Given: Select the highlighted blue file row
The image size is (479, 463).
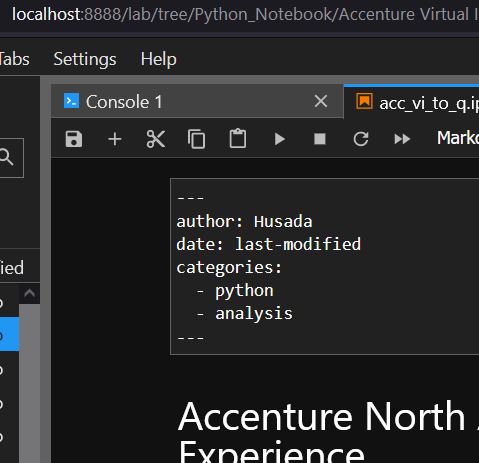Looking at the screenshot, I should coord(9,334).
